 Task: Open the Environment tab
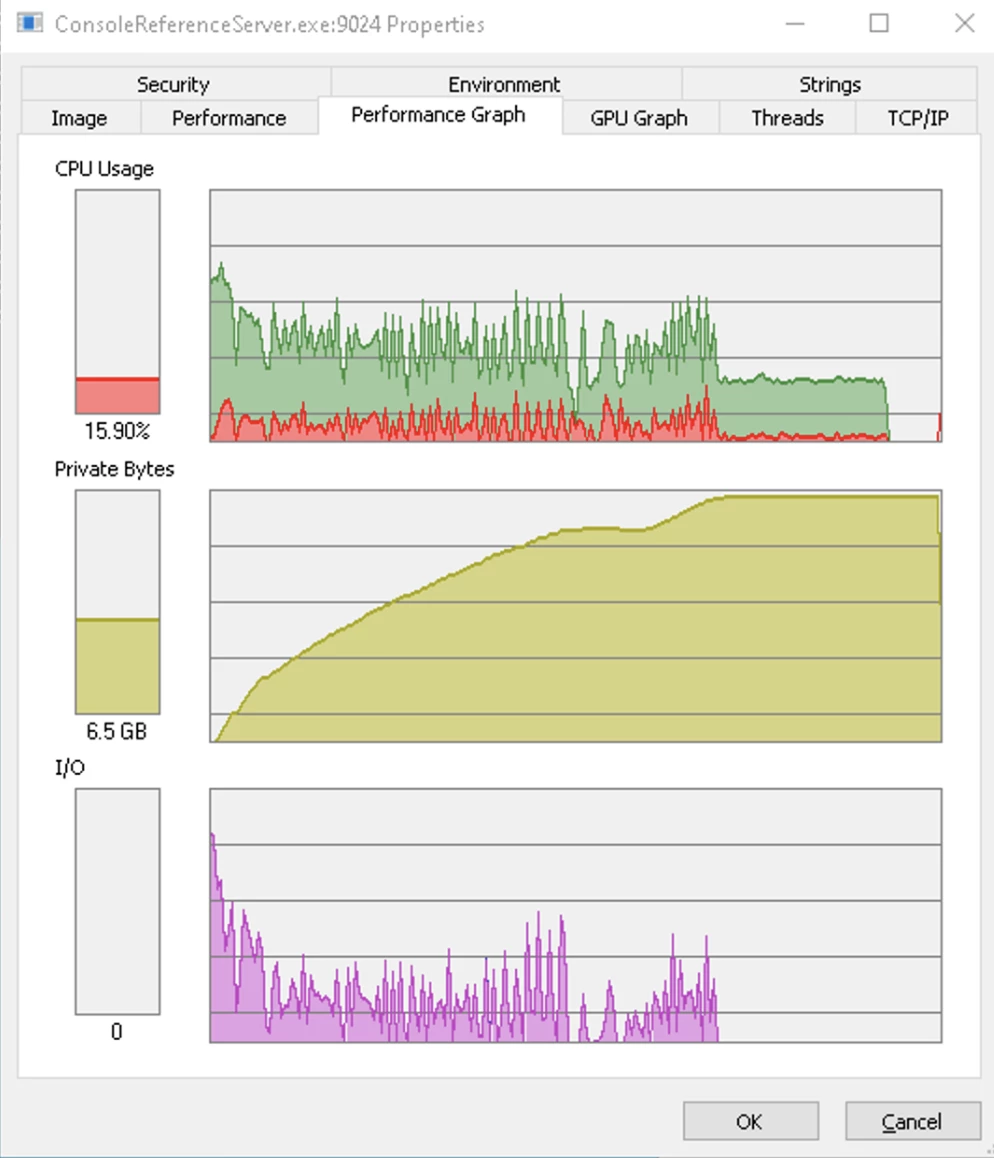504,84
